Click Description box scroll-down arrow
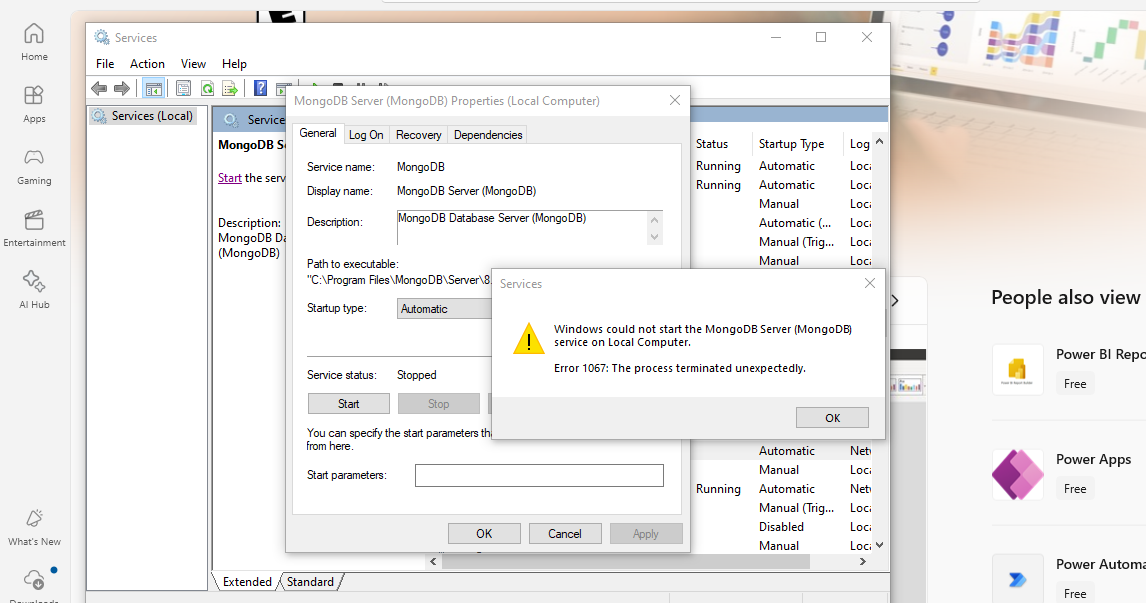Screen dimensions: 1146x603 (x=654, y=236)
